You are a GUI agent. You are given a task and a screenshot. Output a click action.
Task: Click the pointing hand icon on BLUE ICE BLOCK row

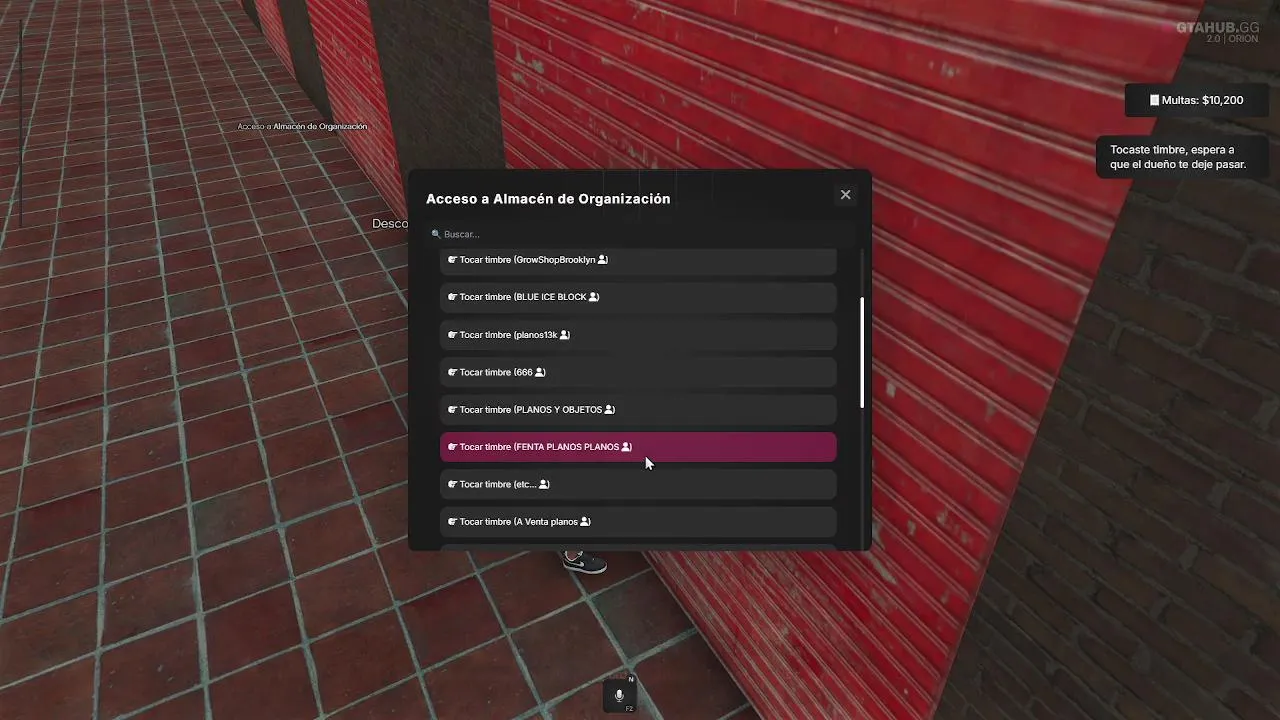click(452, 297)
